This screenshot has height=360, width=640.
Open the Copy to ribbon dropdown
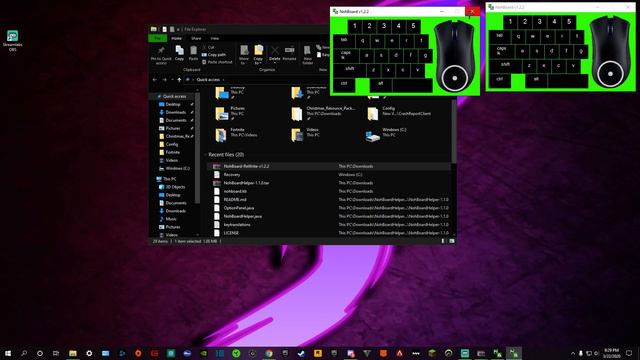[x=258, y=55]
